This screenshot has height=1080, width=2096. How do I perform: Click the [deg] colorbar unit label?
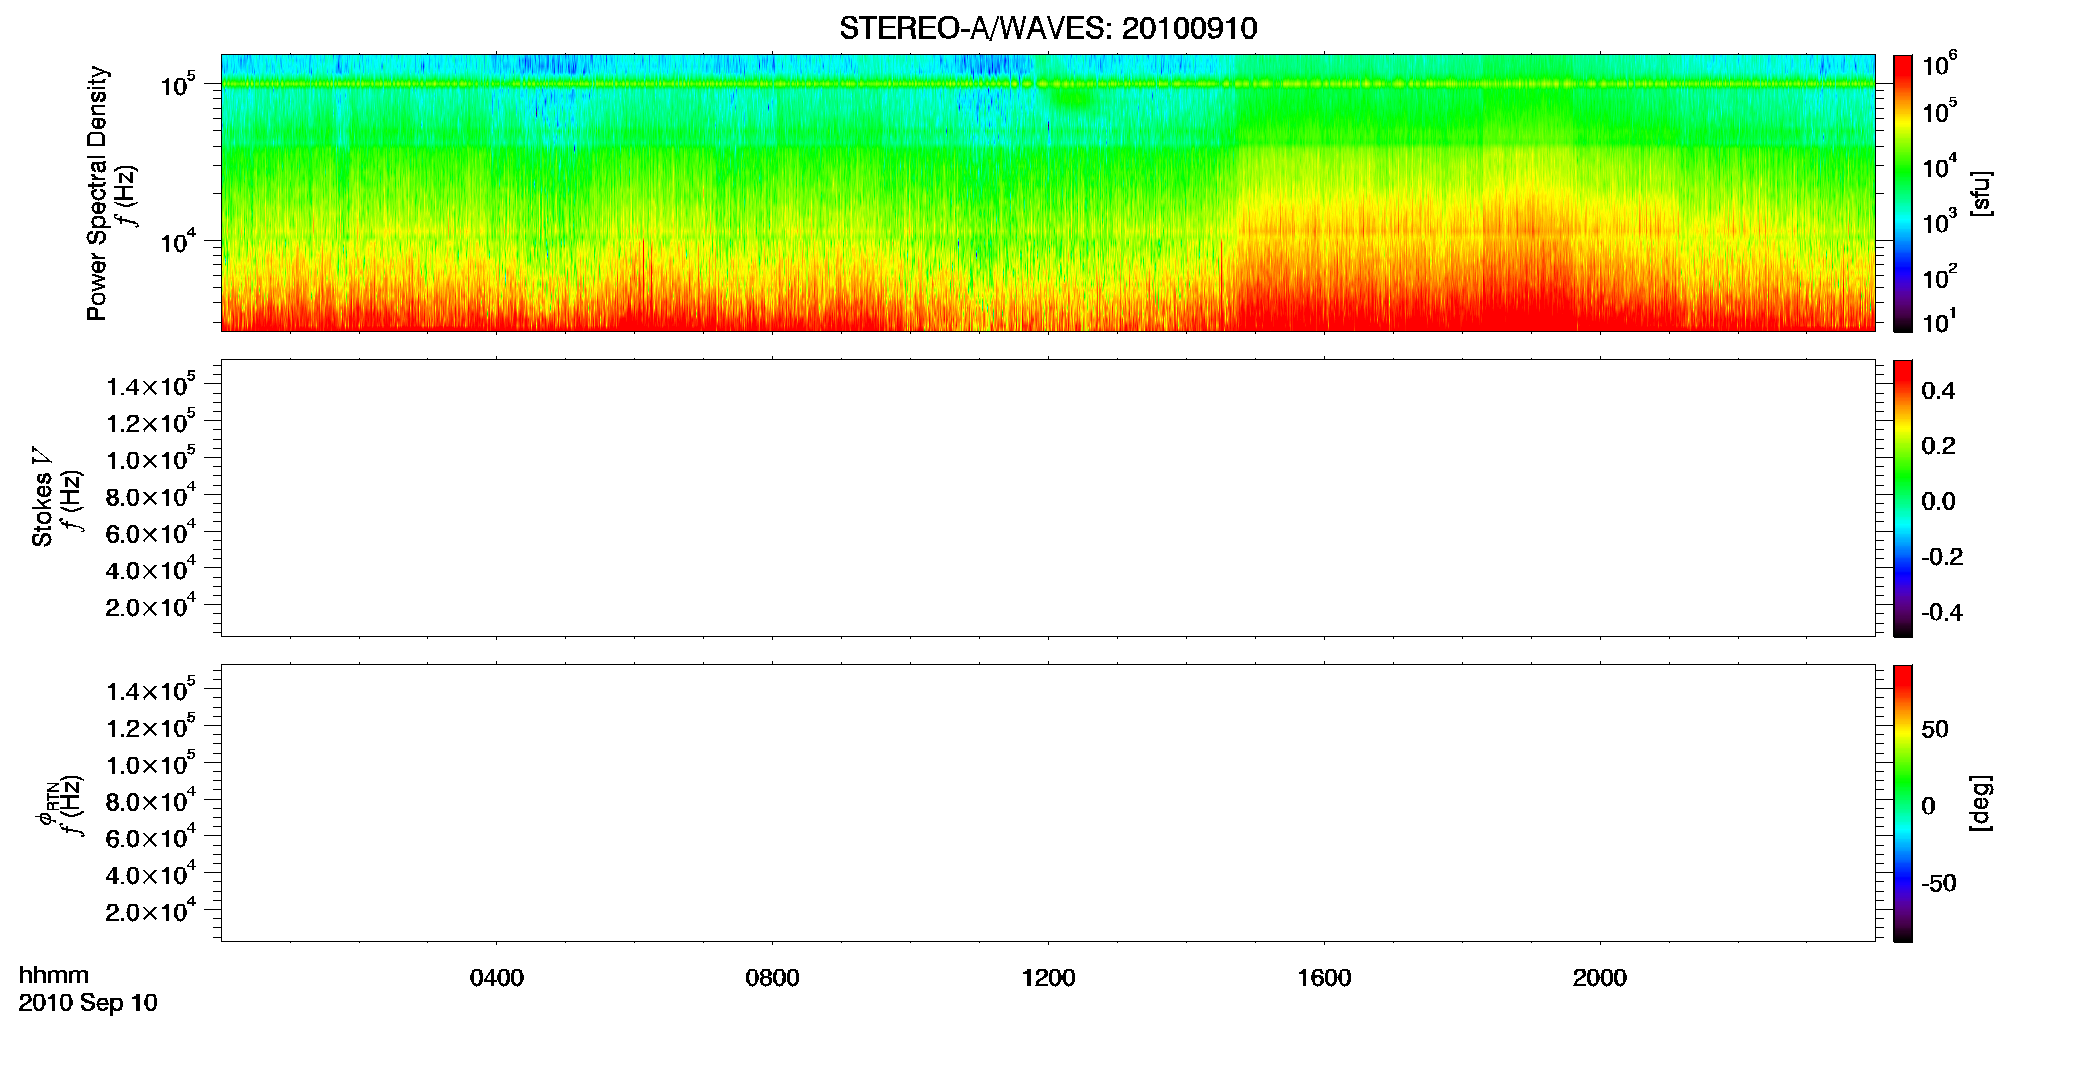click(1980, 803)
